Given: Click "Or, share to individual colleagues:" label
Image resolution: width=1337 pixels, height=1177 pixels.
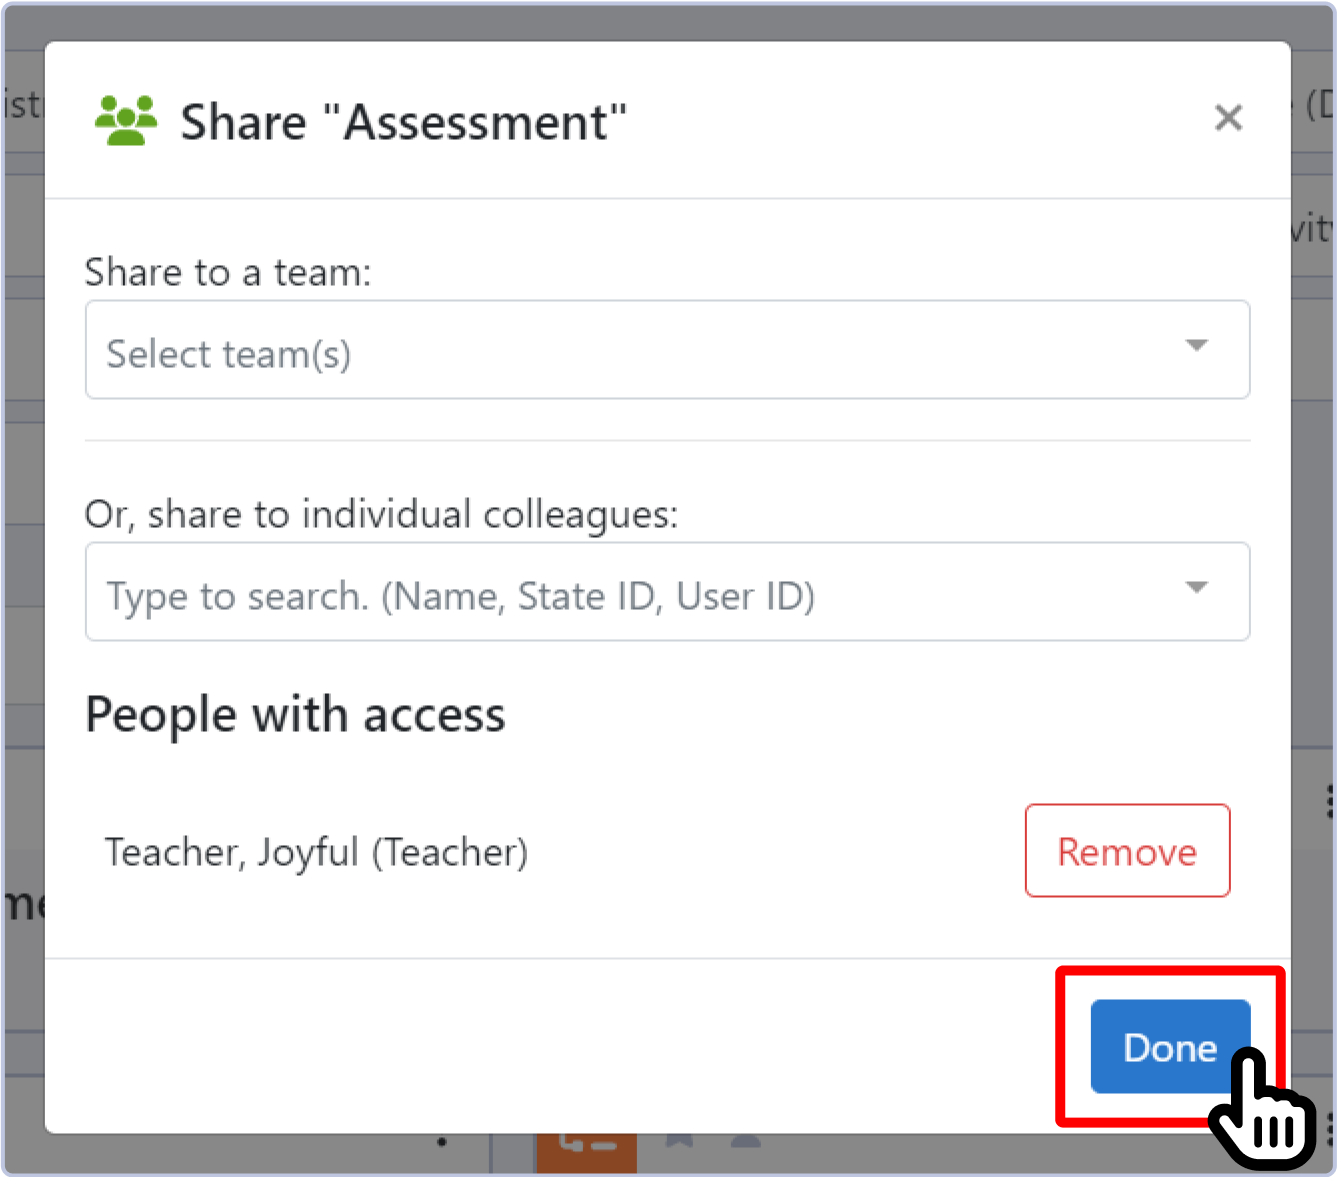Looking at the screenshot, I should pyautogui.click(x=381, y=514).
